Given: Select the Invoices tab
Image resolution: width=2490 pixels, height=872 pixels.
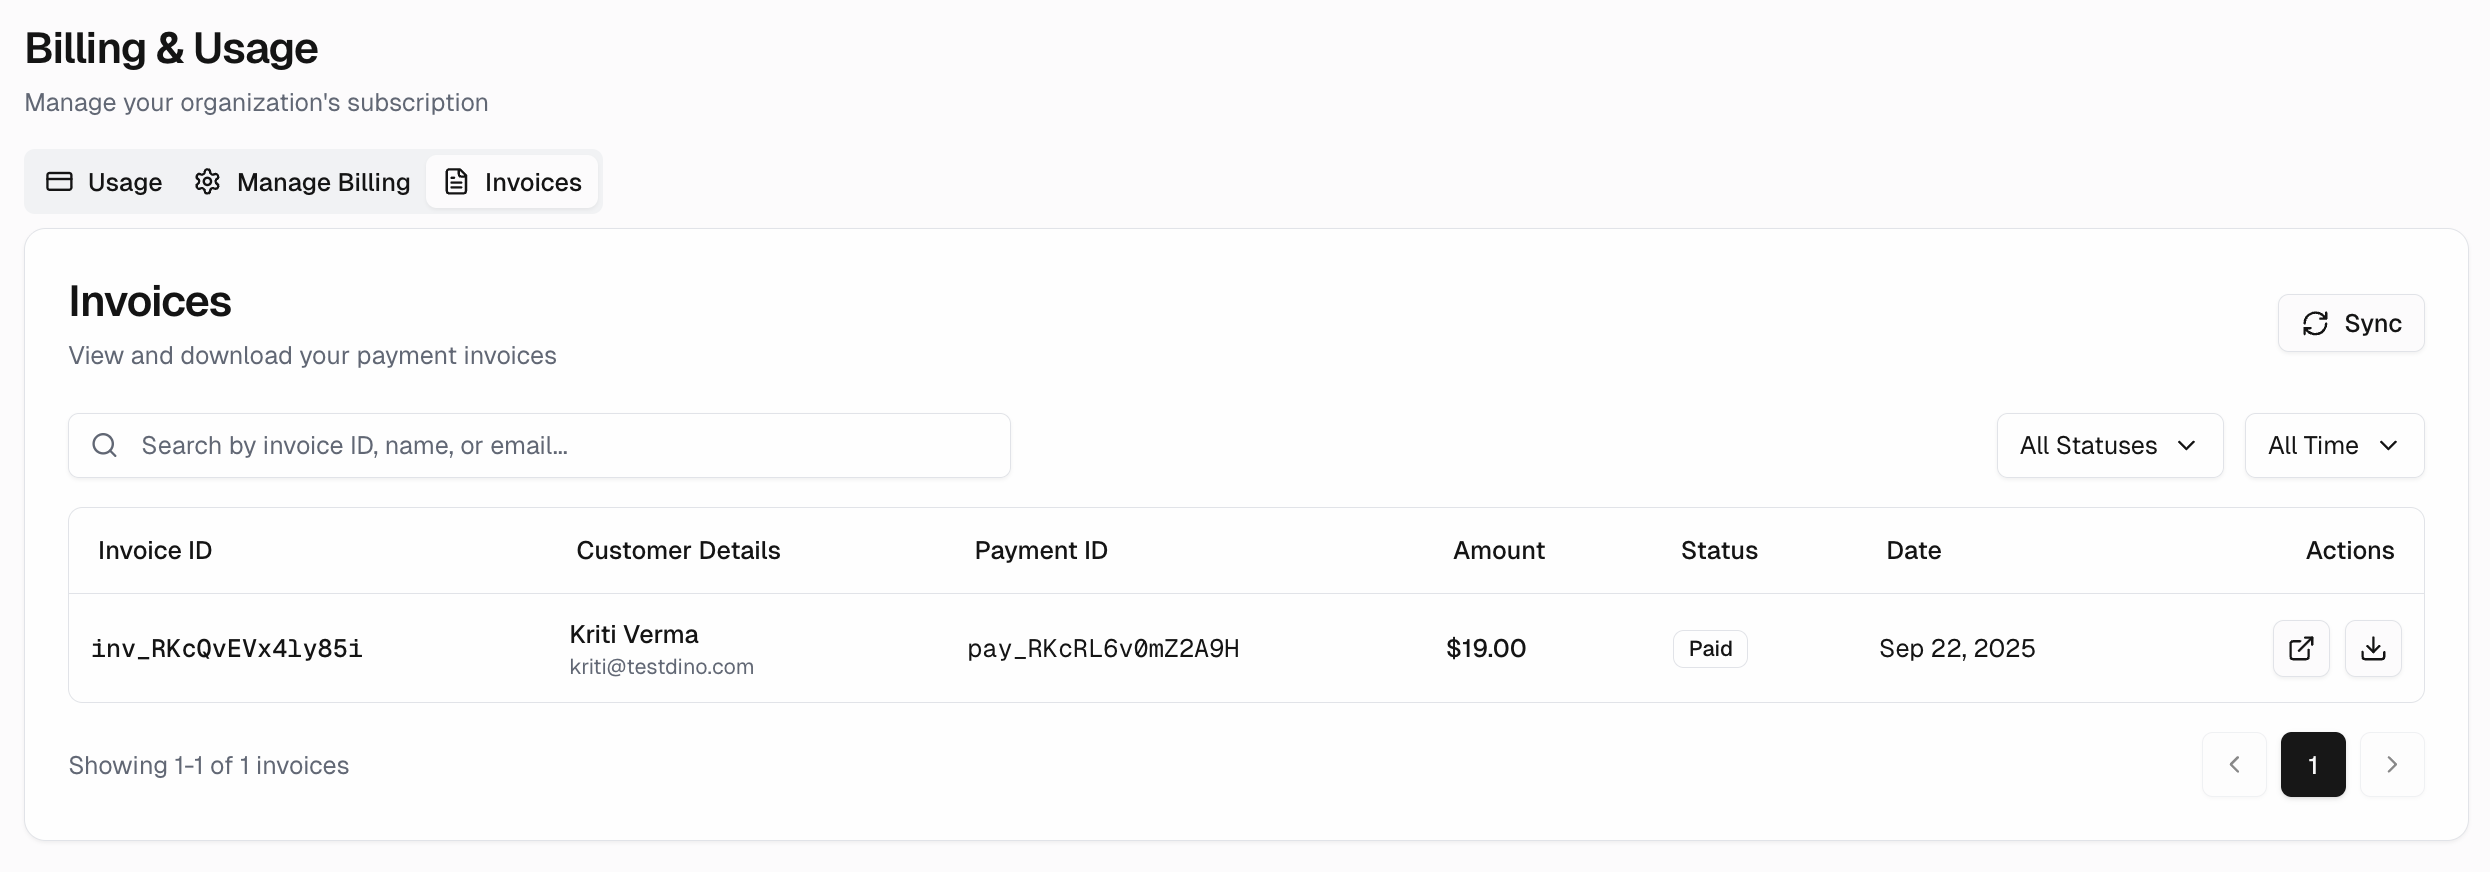Looking at the screenshot, I should pyautogui.click(x=513, y=182).
